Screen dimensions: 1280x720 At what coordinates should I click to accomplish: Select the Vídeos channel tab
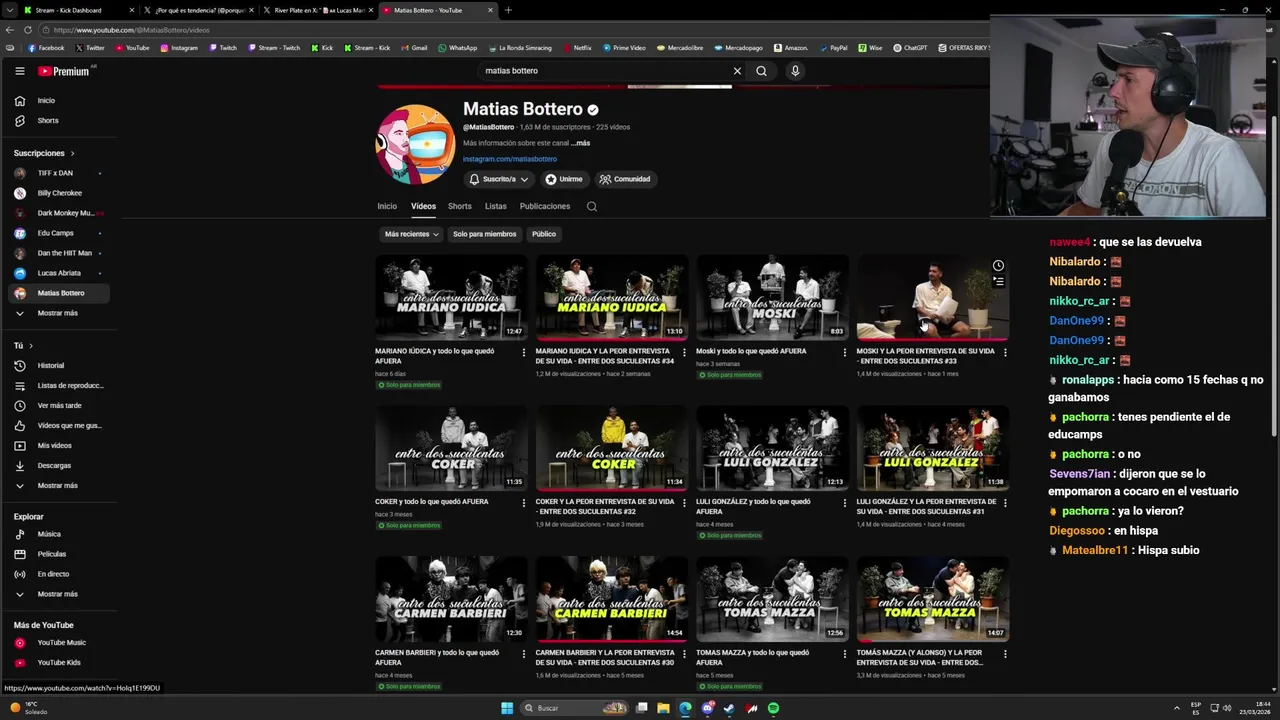click(x=423, y=206)
